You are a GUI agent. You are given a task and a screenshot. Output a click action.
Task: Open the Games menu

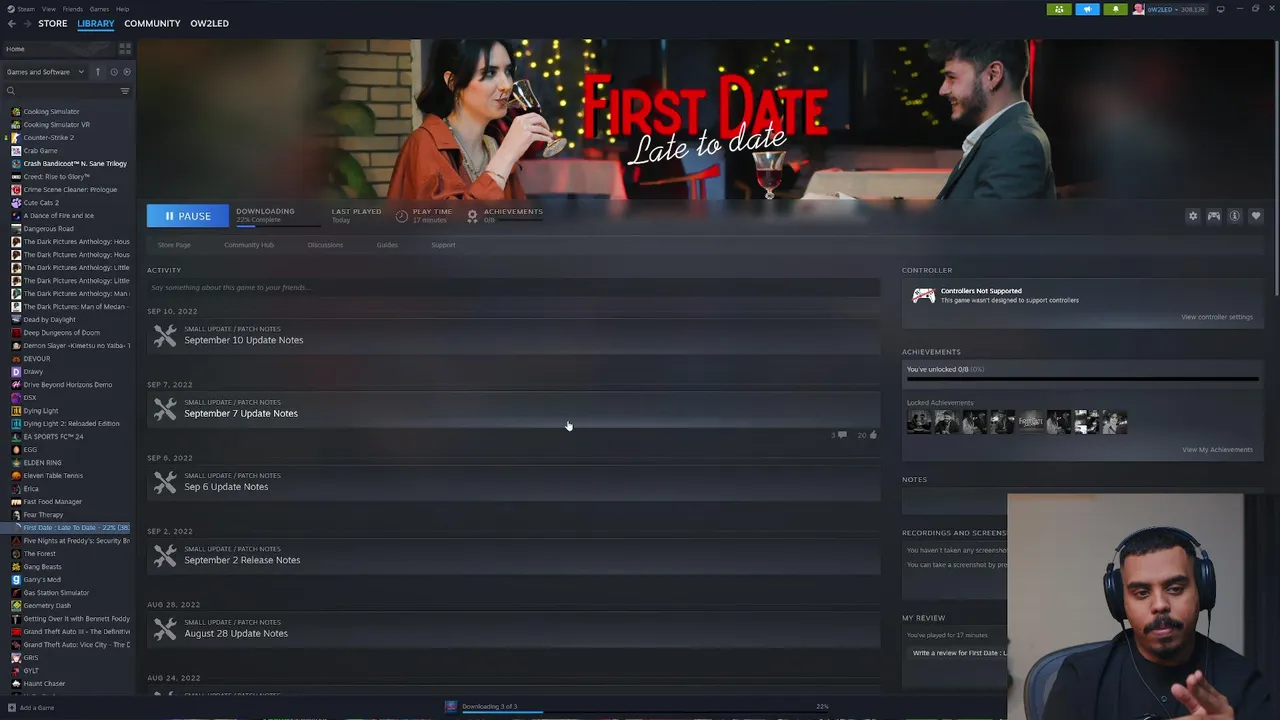(99, 9)
